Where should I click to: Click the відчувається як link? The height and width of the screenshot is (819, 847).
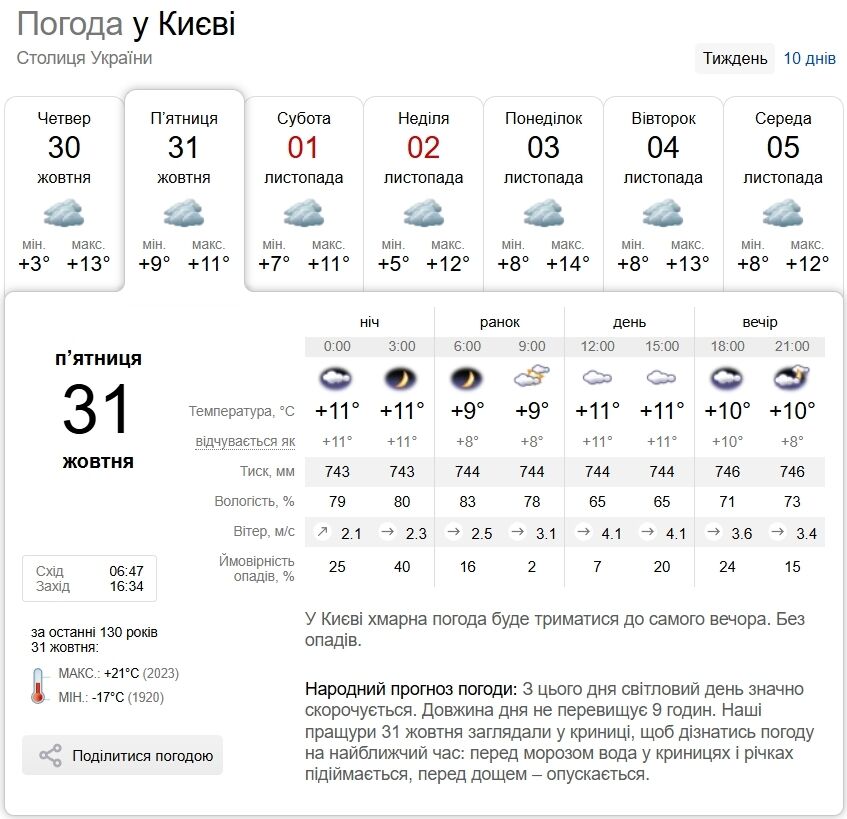245,441
